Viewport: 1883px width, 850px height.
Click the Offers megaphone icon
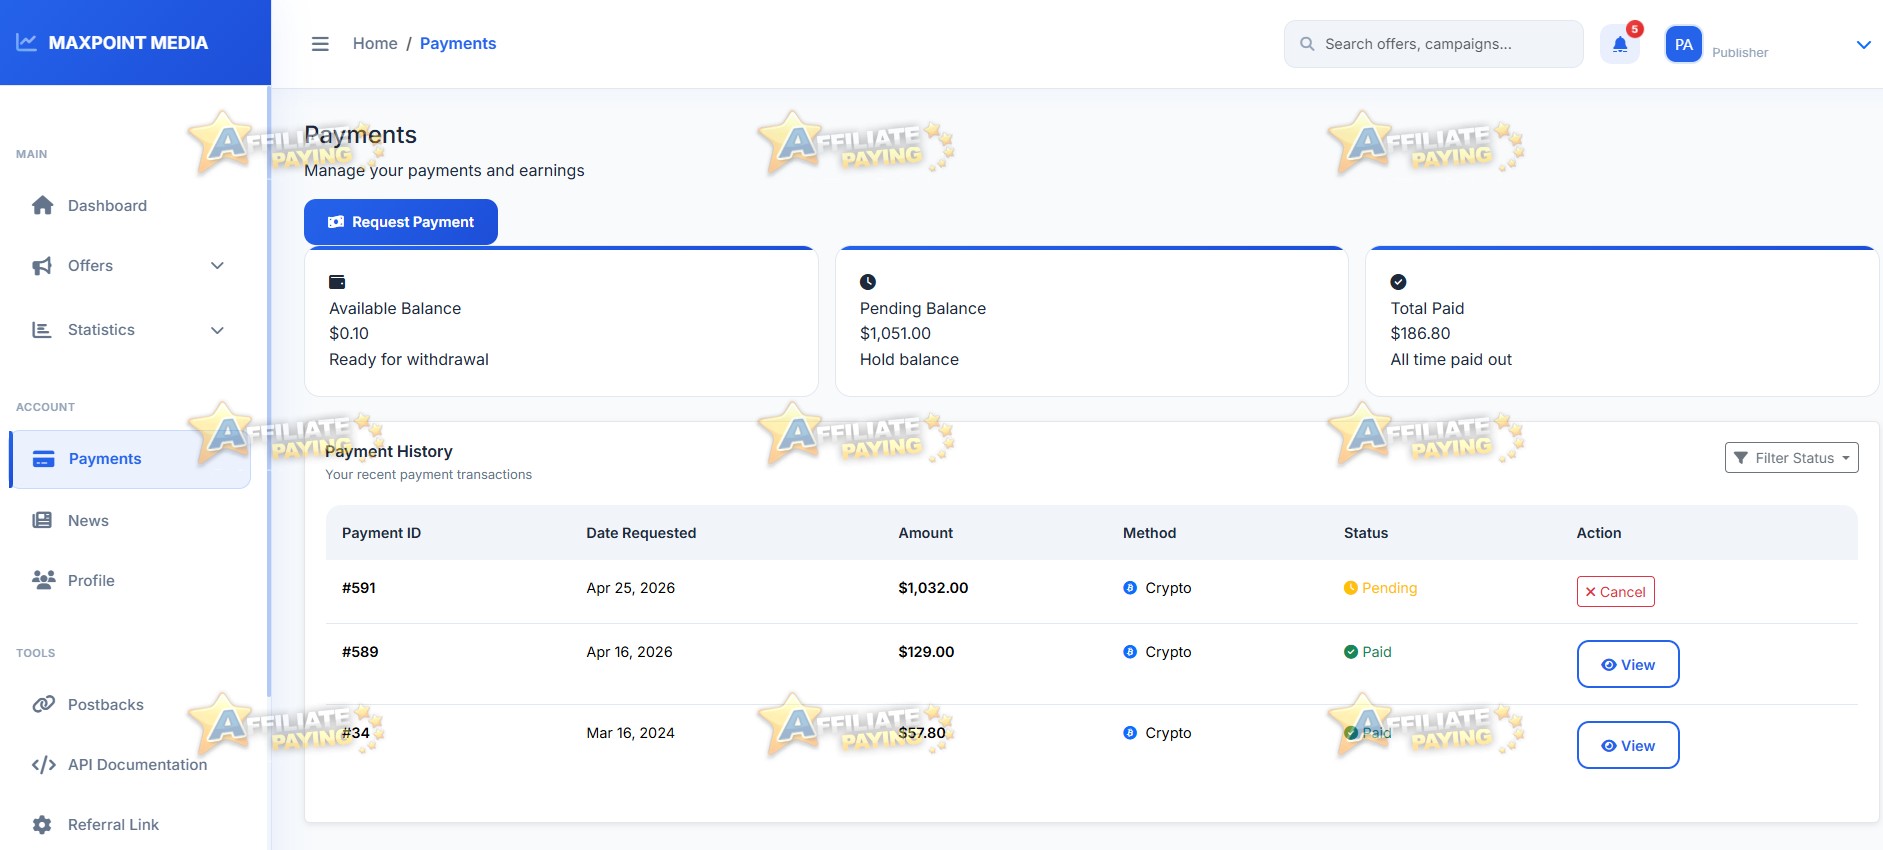click(x=42, y=266)
